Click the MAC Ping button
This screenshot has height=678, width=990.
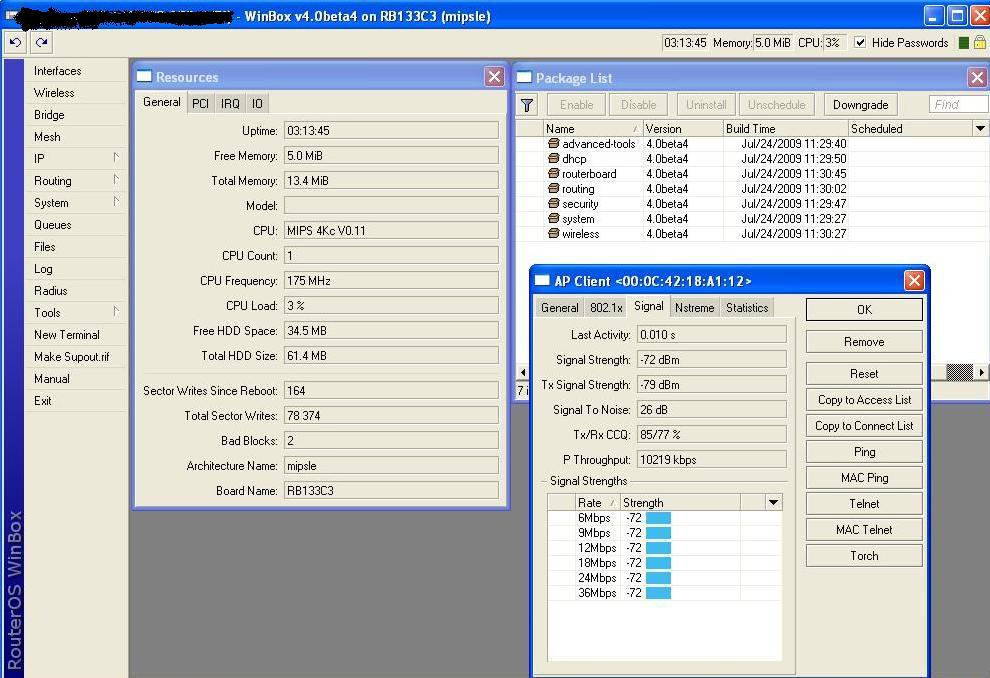coord(864,478)
